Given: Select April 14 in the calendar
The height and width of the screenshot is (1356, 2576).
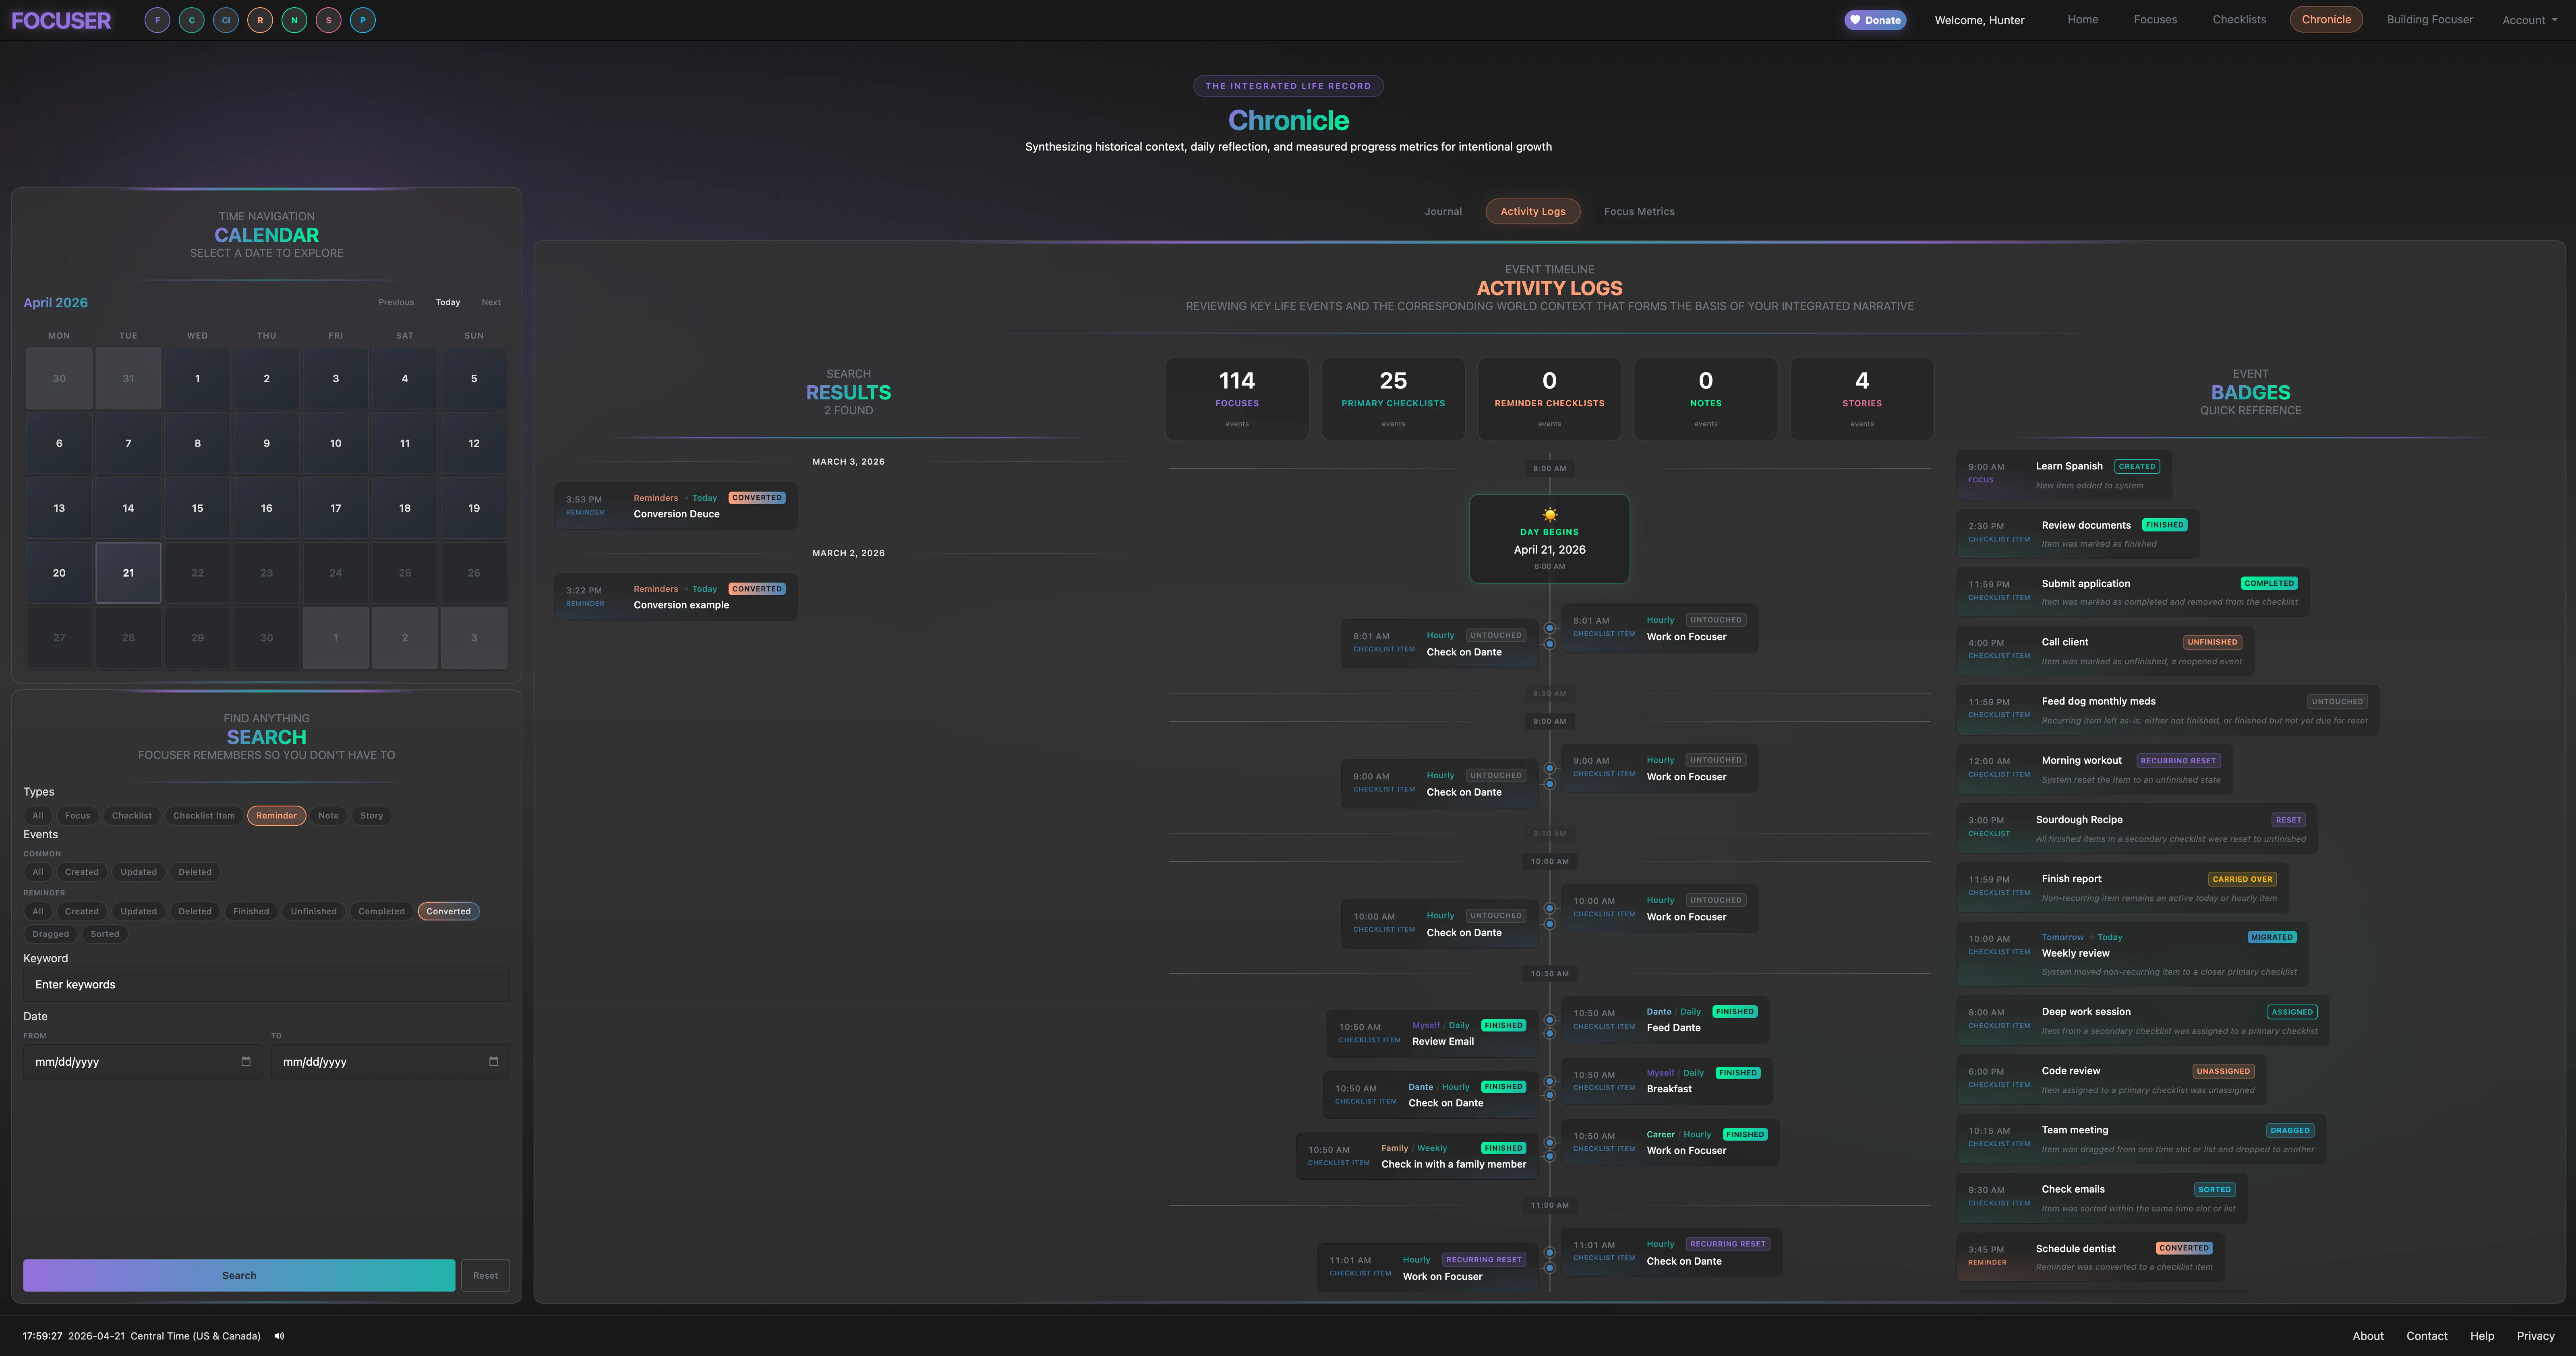Looking at the screenshot, I should tap(128, 508).
